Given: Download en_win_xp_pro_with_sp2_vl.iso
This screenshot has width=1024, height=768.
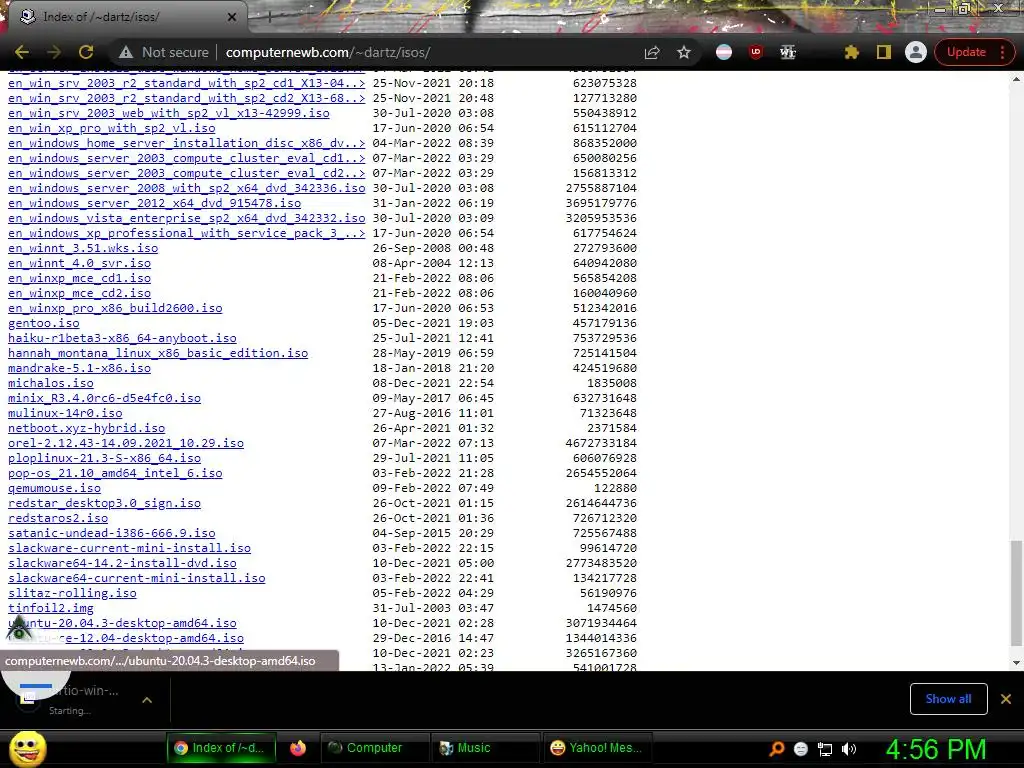Looking at the screenshot, I should (112, 128).
